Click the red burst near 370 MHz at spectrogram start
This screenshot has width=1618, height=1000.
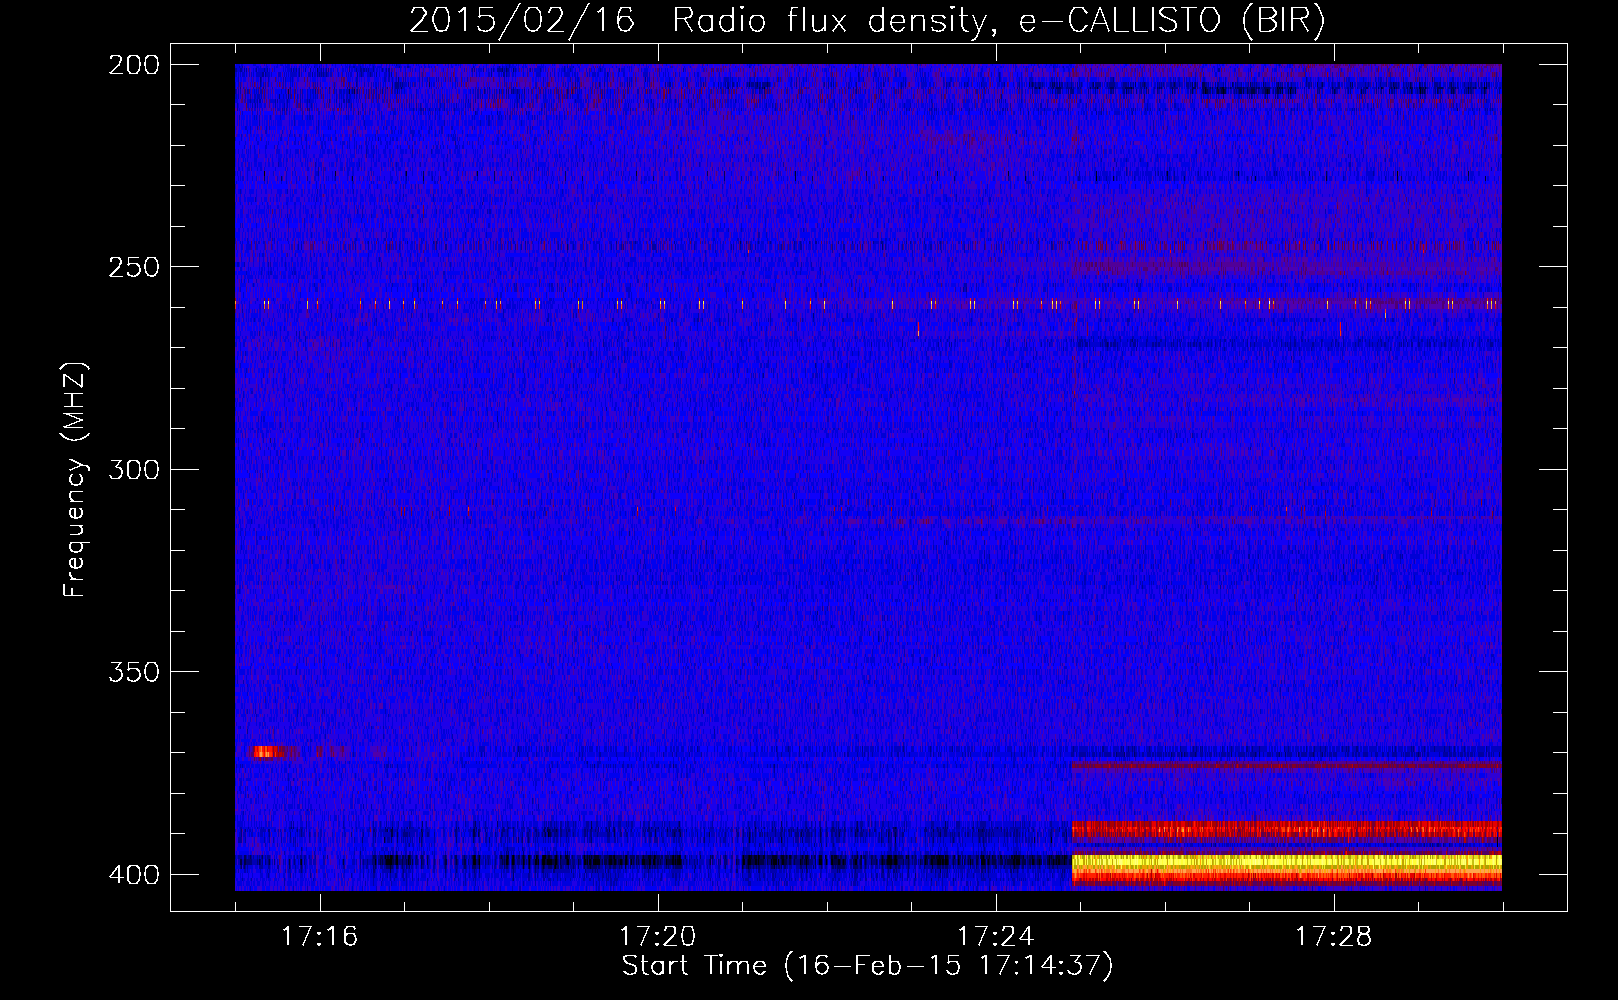point(266,751)
